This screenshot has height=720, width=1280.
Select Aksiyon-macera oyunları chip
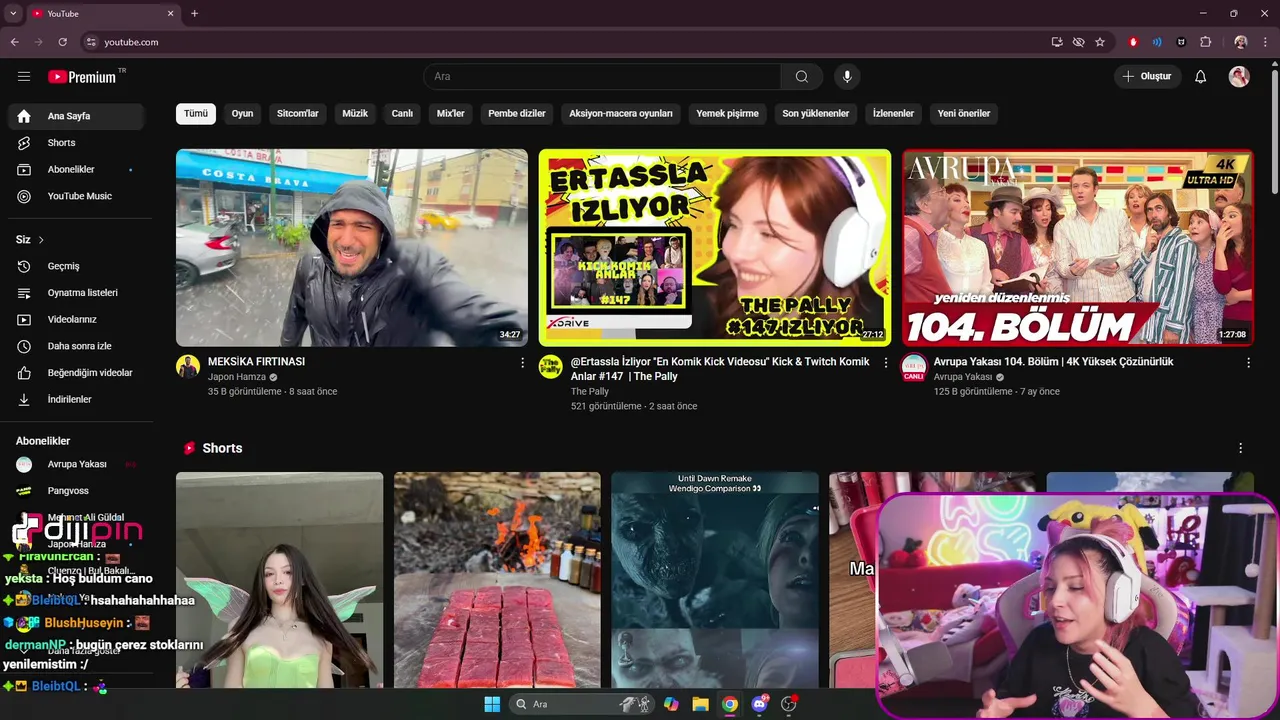[x=621, y=114]
